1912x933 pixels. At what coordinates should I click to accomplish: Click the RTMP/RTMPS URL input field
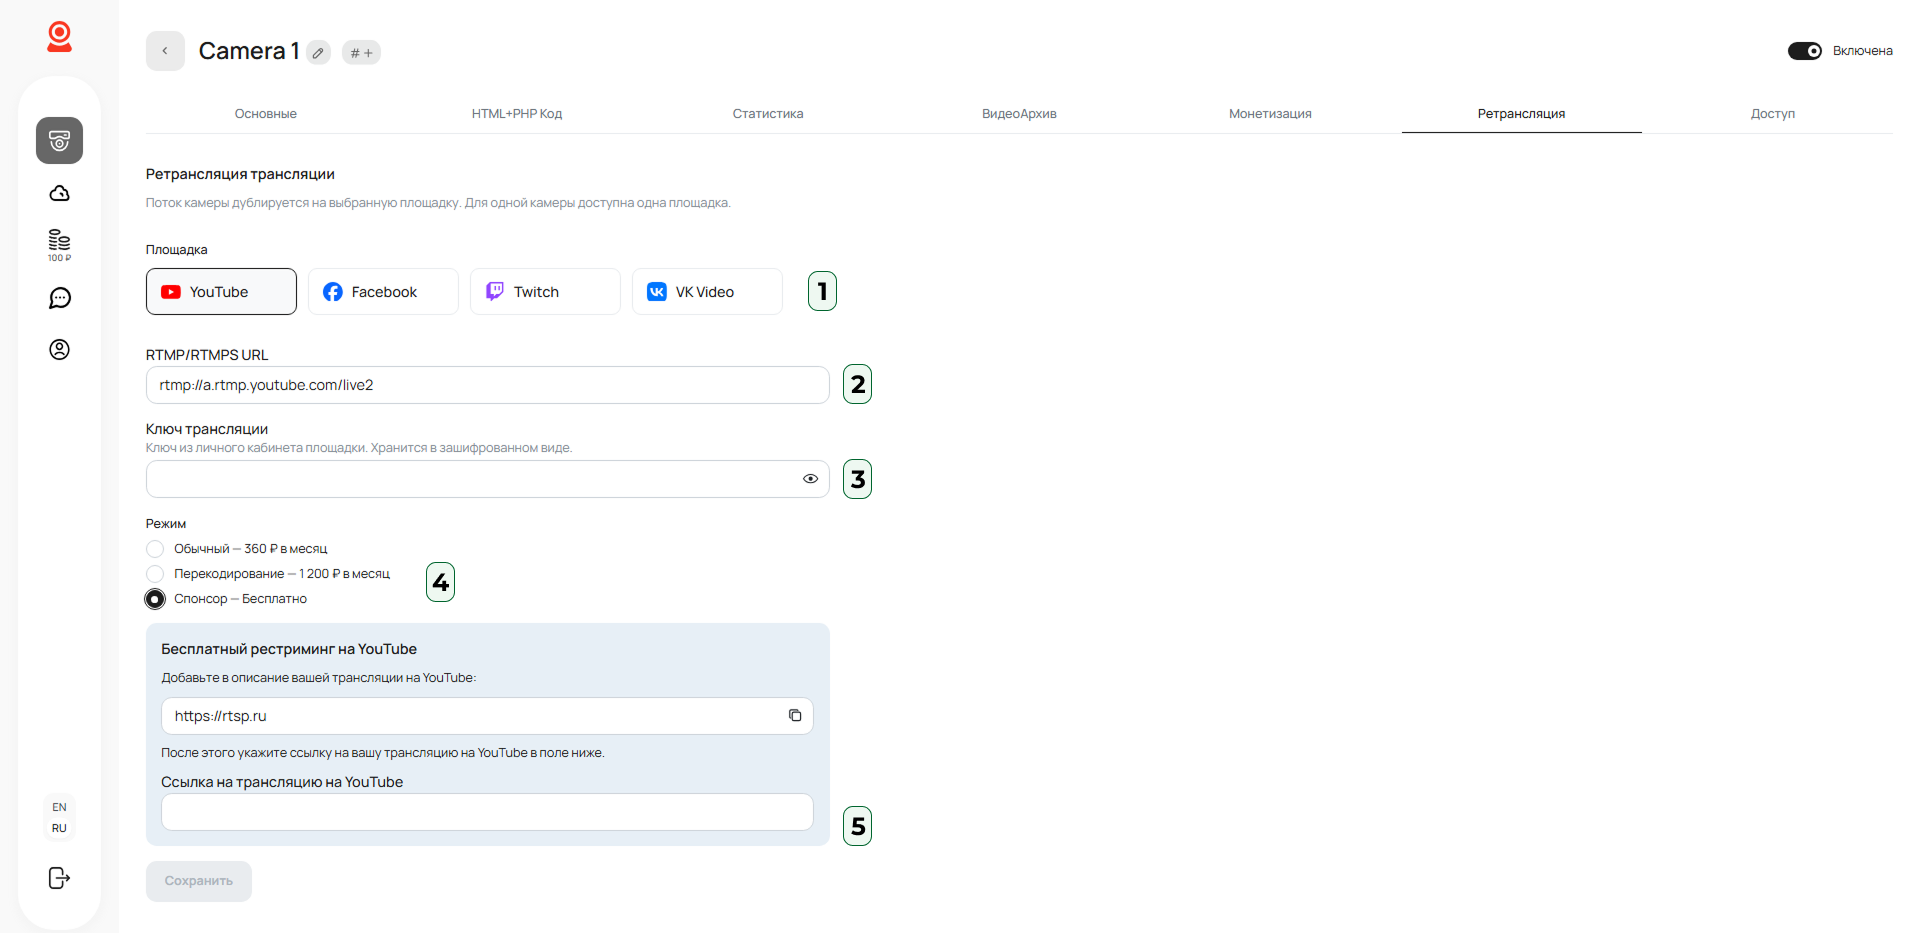[x=488, y=385]
